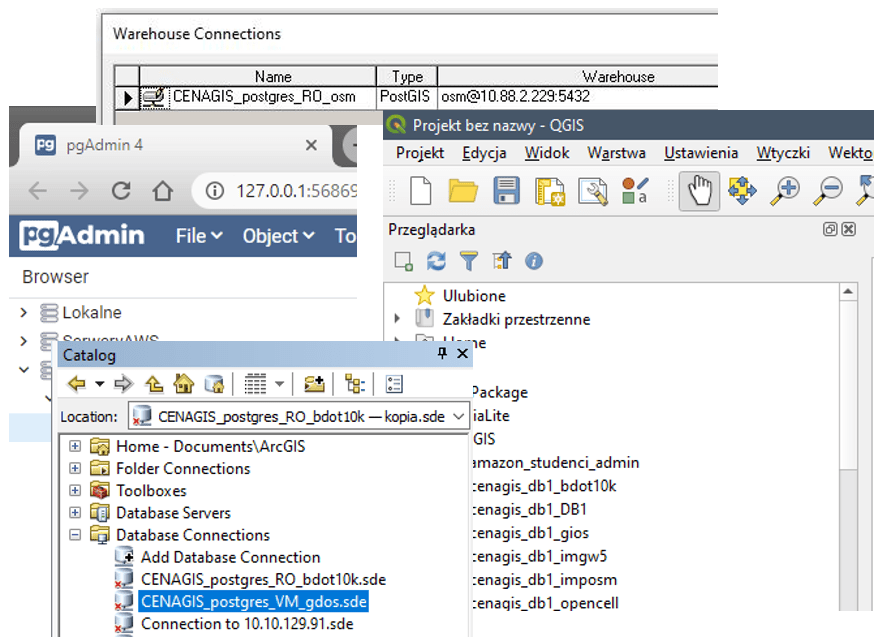Open the pgAdmin Object menu
Screen dimensions: 881x644
[x=278, y=236]
